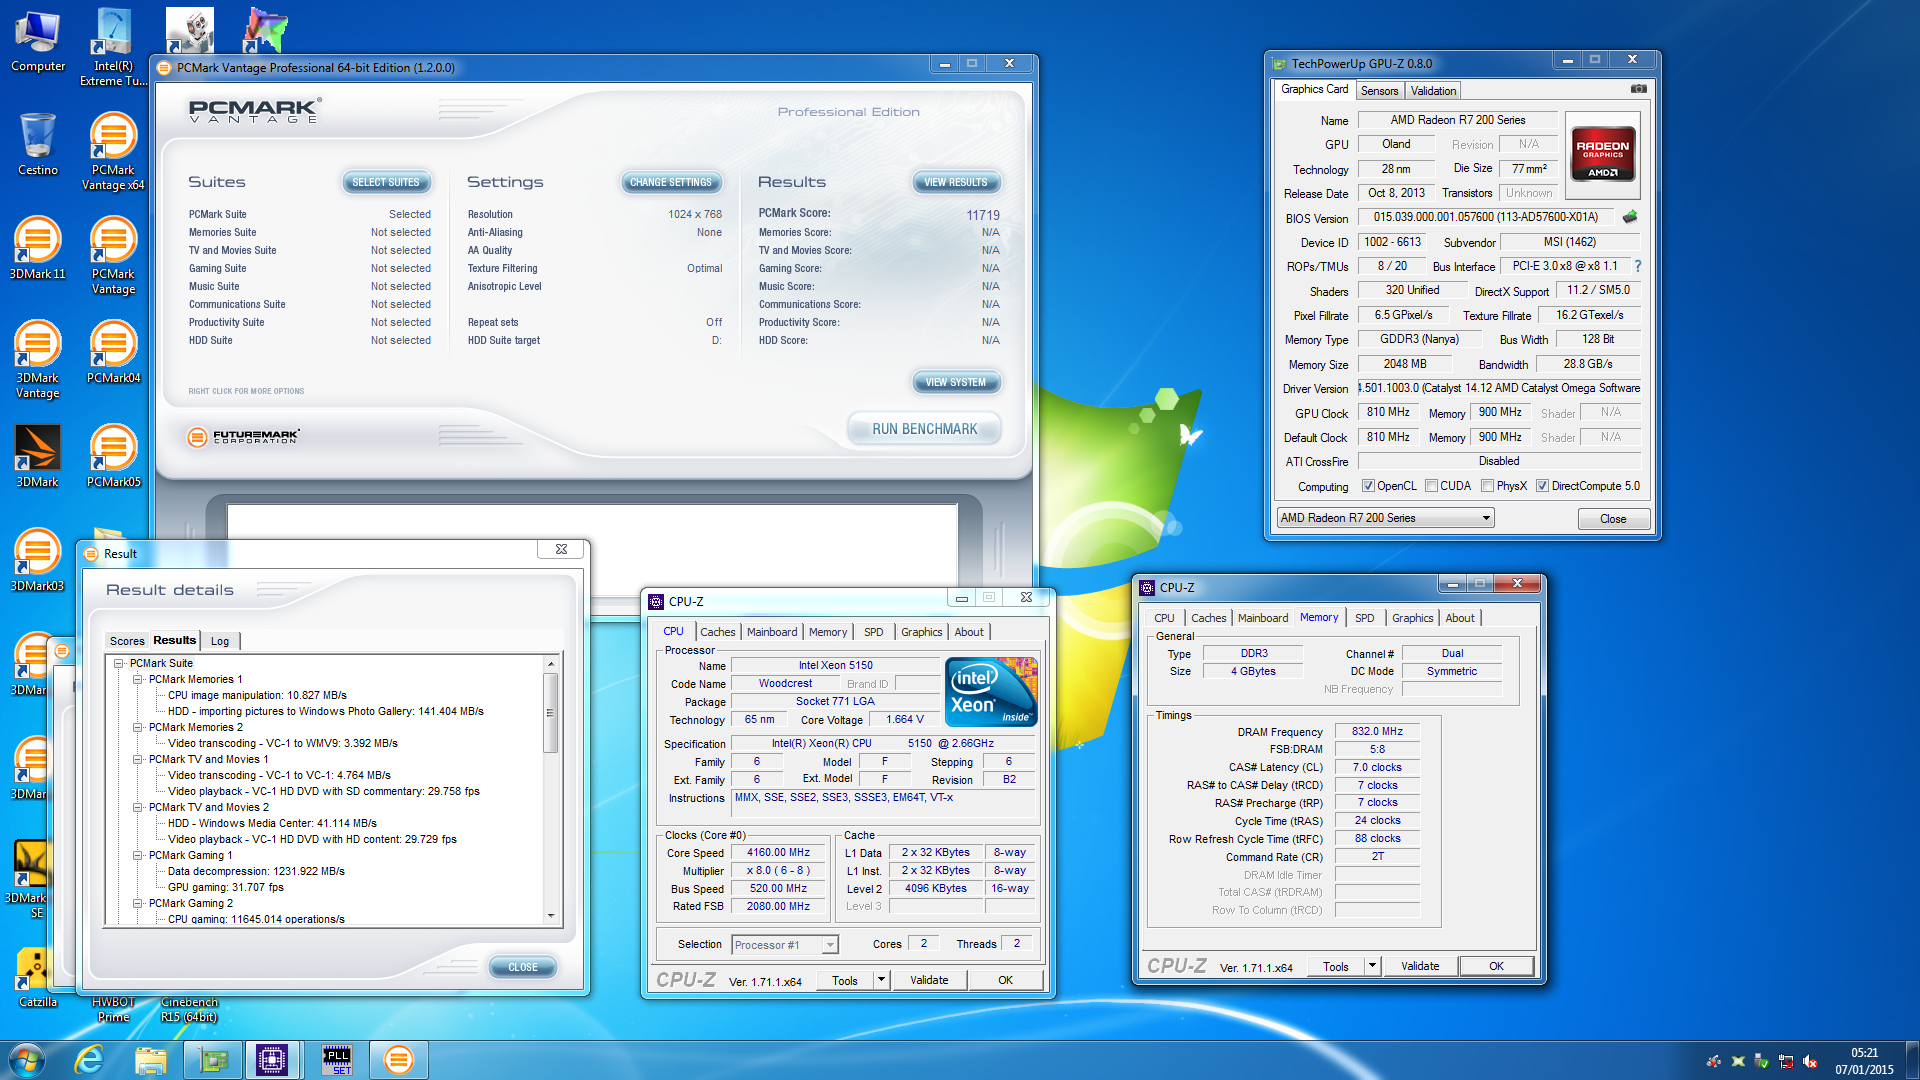The height and width of the screenshot is (1080, 1920).
Task: Collapse the PCMark Gaming 1 node
Action: tap(138, 855)
